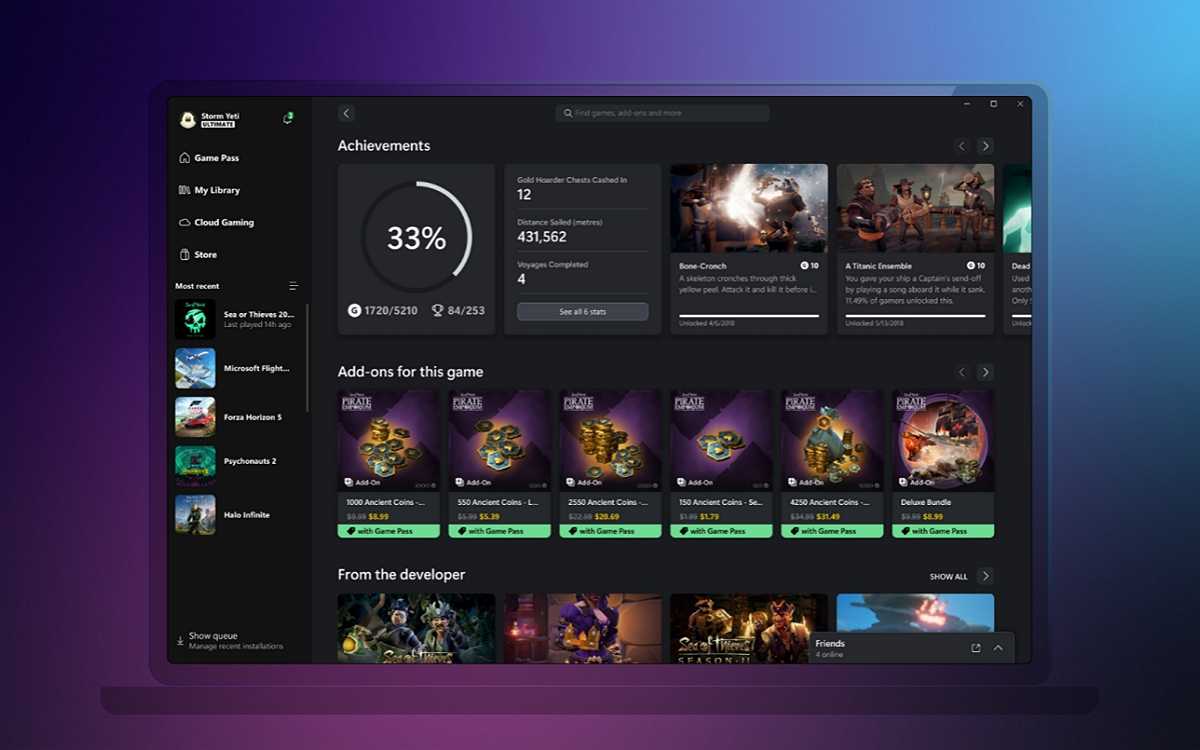Expand the Friends panel chevron
This screenshot has height=750, width=1200.
[x=998, y=648]
